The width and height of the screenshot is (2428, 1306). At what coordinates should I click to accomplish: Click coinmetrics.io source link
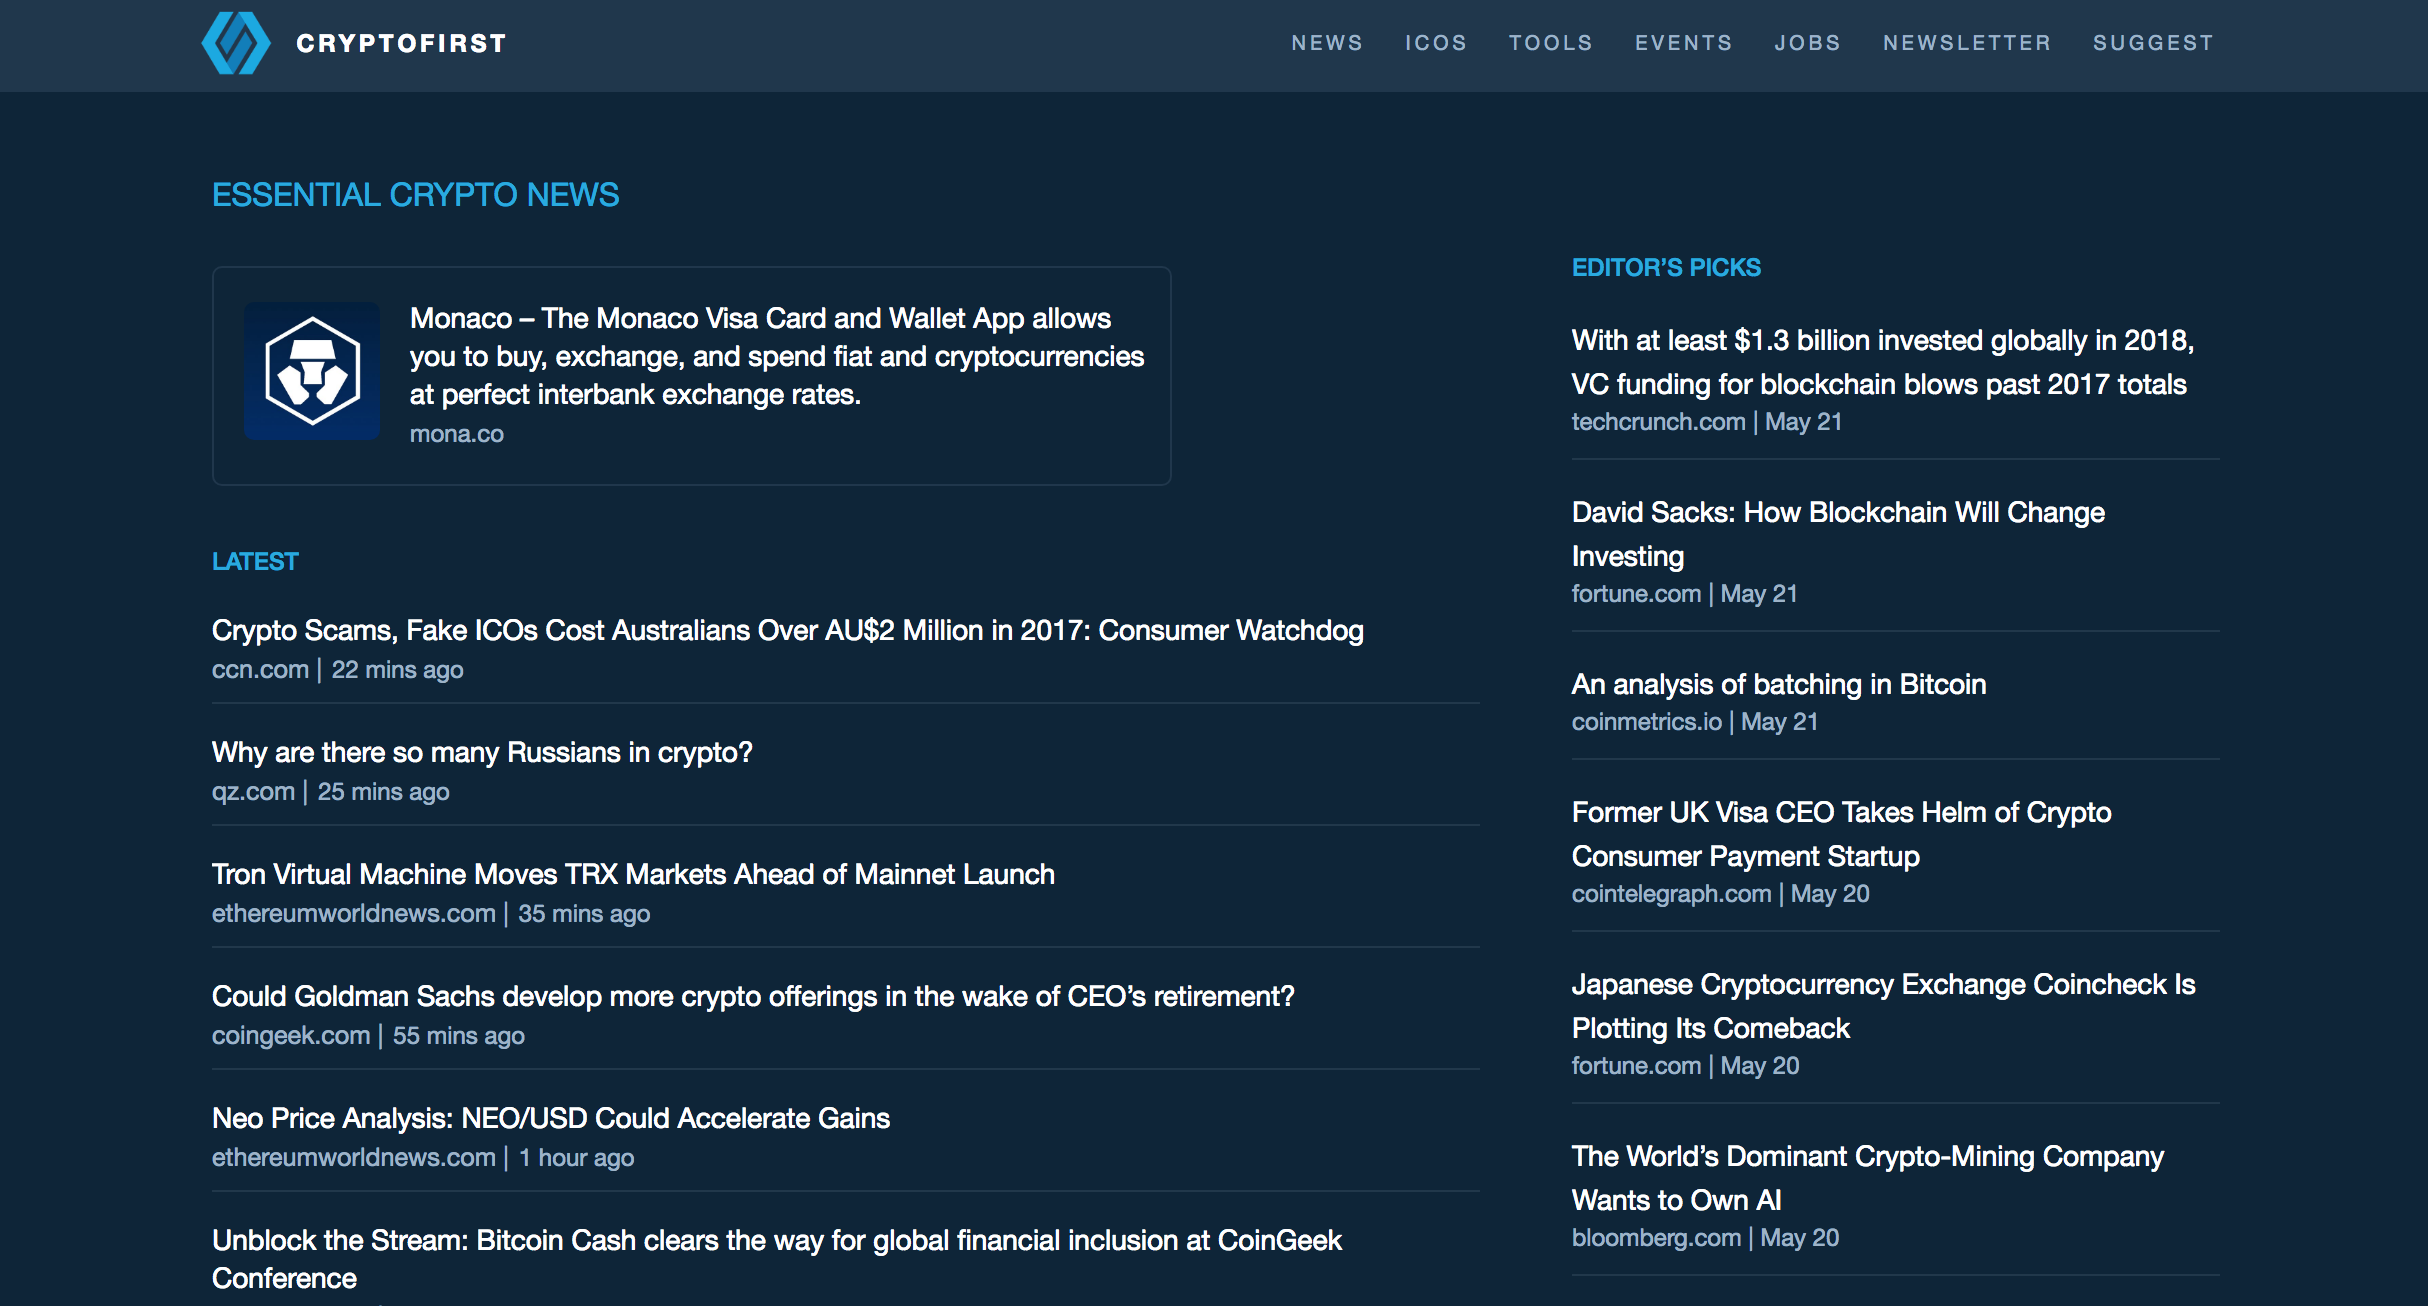(x=1647, y=722)
